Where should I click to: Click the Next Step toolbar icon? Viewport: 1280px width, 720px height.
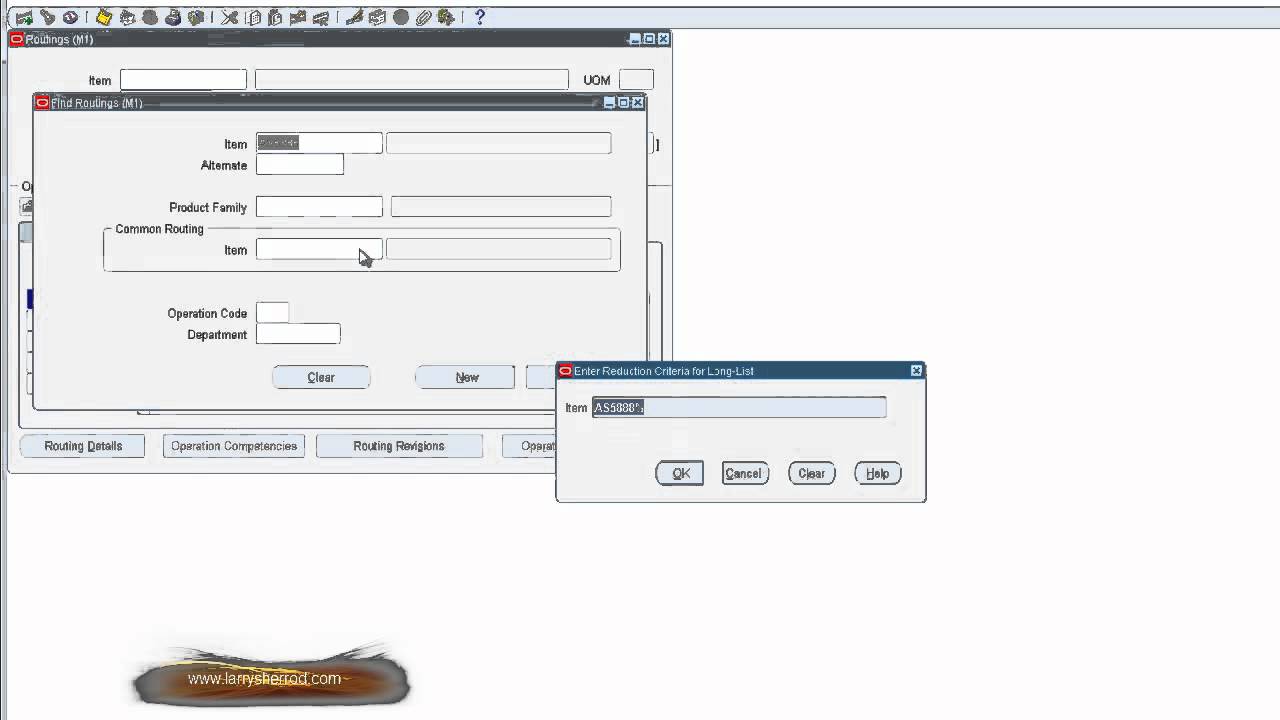tap(127, 18)
